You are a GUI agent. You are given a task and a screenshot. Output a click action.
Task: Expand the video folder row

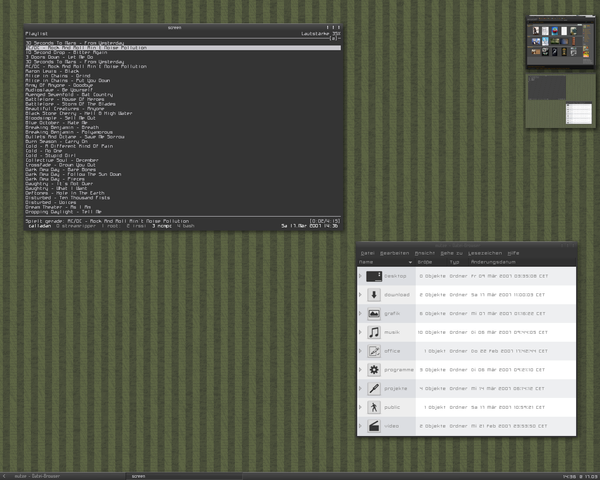point(360,426)
